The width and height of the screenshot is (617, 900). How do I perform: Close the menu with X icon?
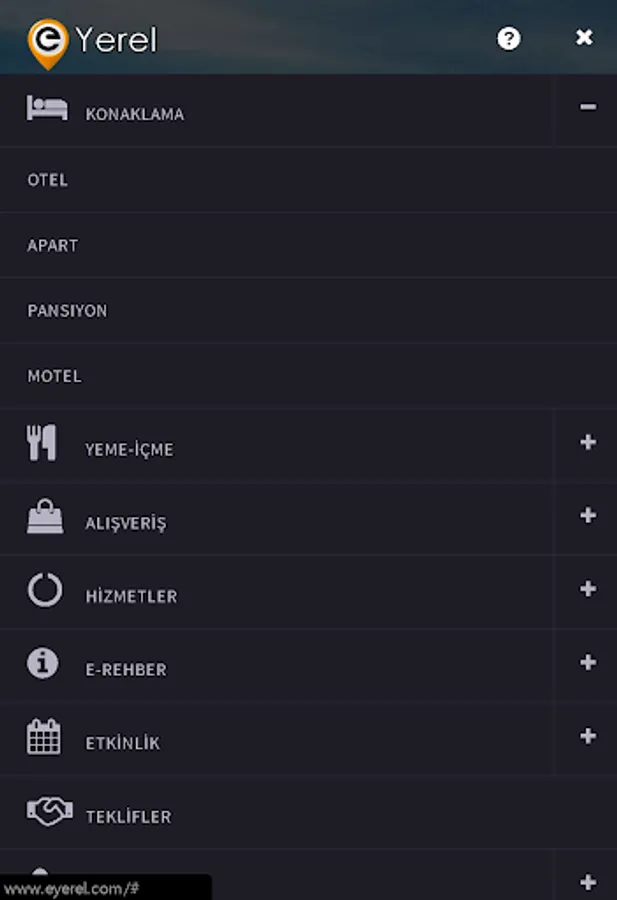584,37
